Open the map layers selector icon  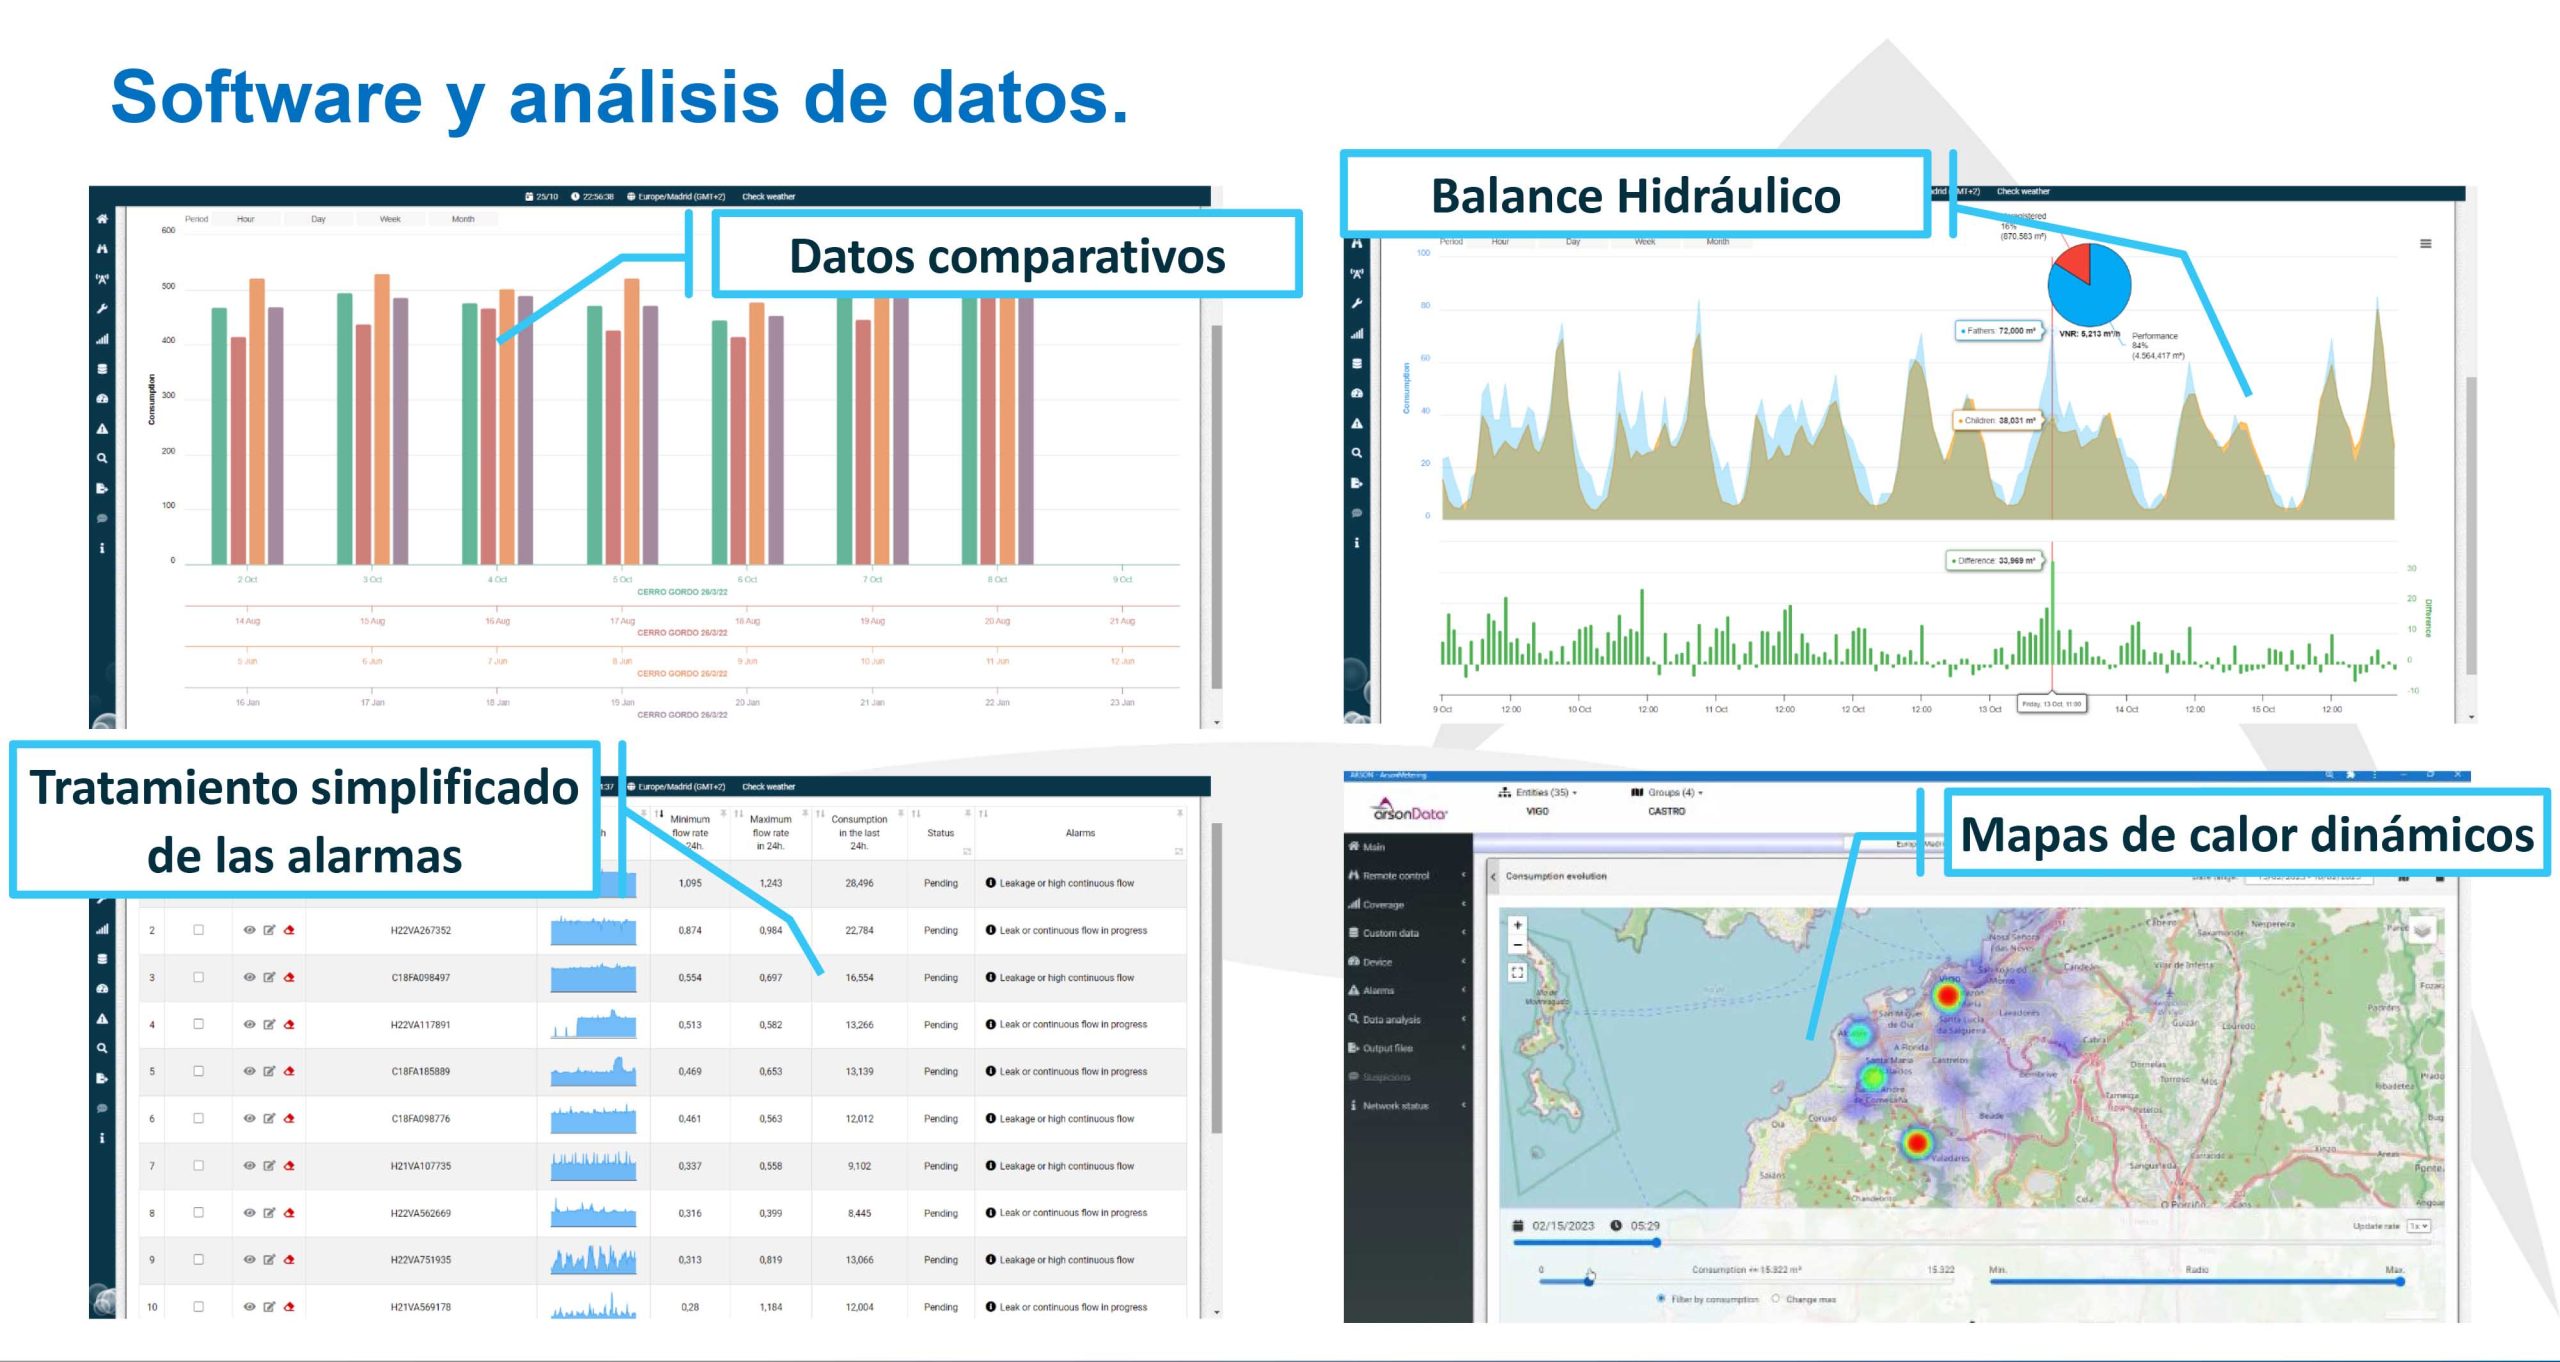click(x=2422, y=930)
